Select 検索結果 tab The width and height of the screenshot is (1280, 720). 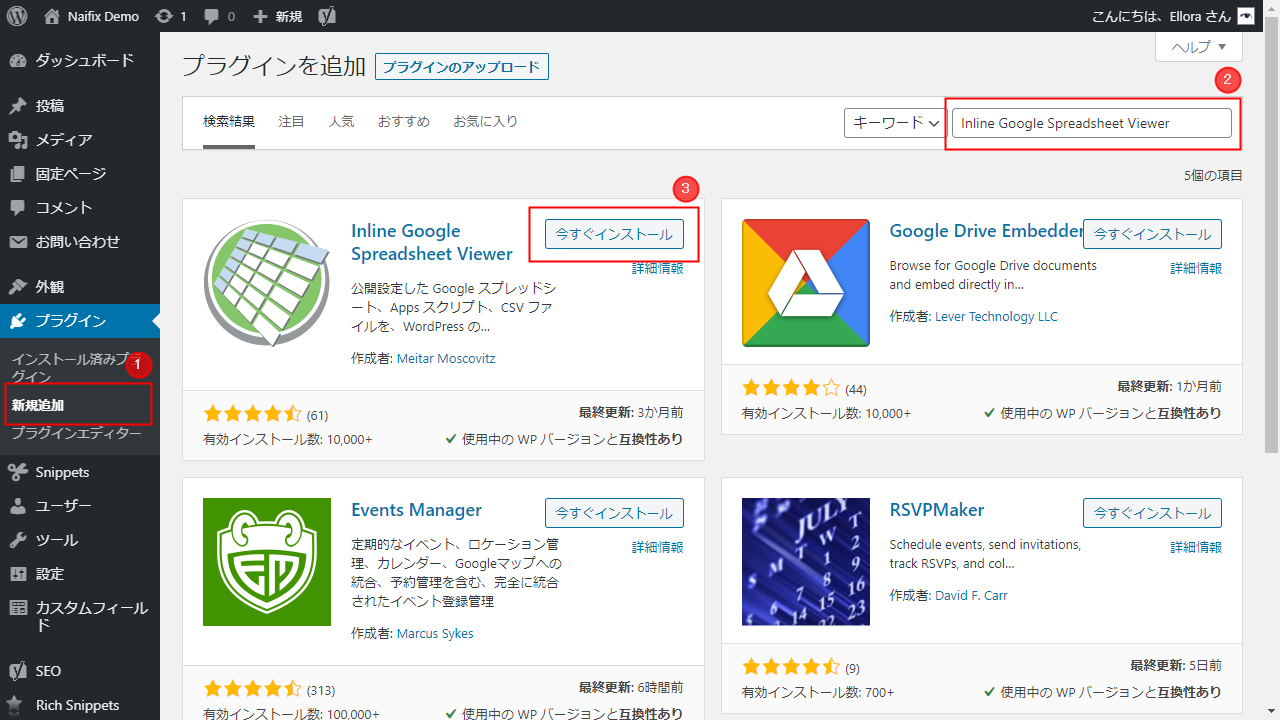229,122
